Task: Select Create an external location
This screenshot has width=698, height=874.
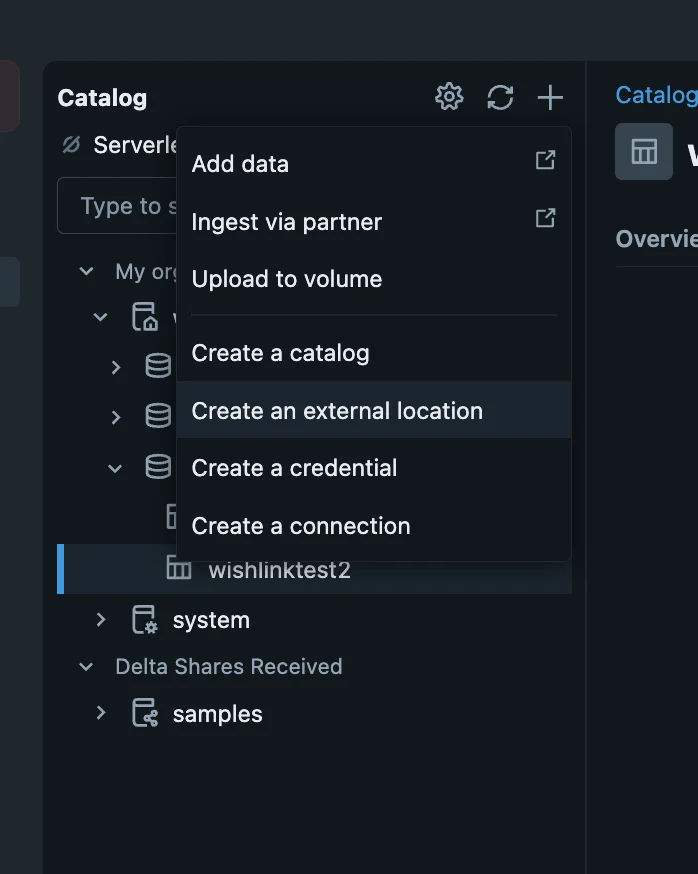Action: [337, 411]
